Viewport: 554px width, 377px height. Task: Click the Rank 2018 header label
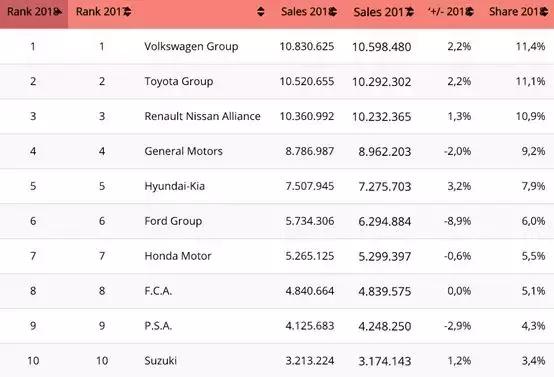(31, 12)
